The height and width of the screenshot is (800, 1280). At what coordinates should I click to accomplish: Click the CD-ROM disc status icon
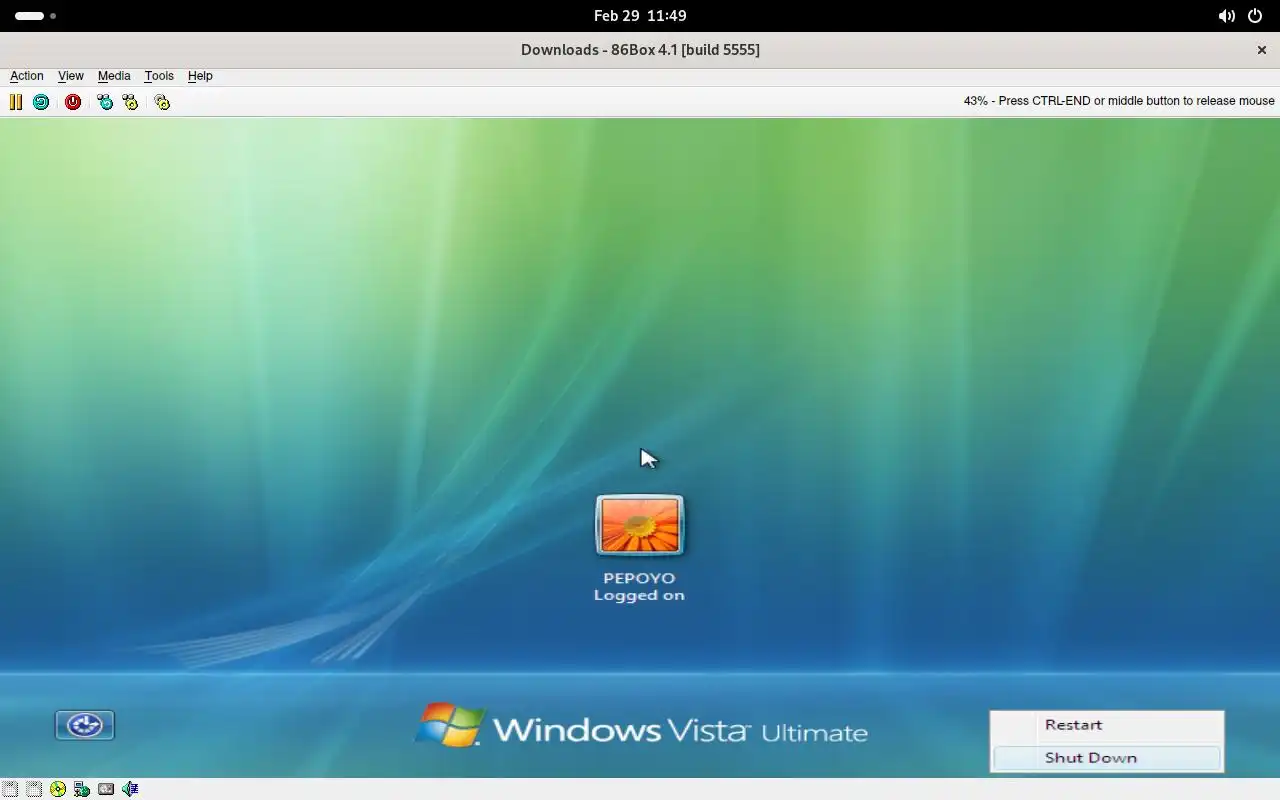click(58, 789)
